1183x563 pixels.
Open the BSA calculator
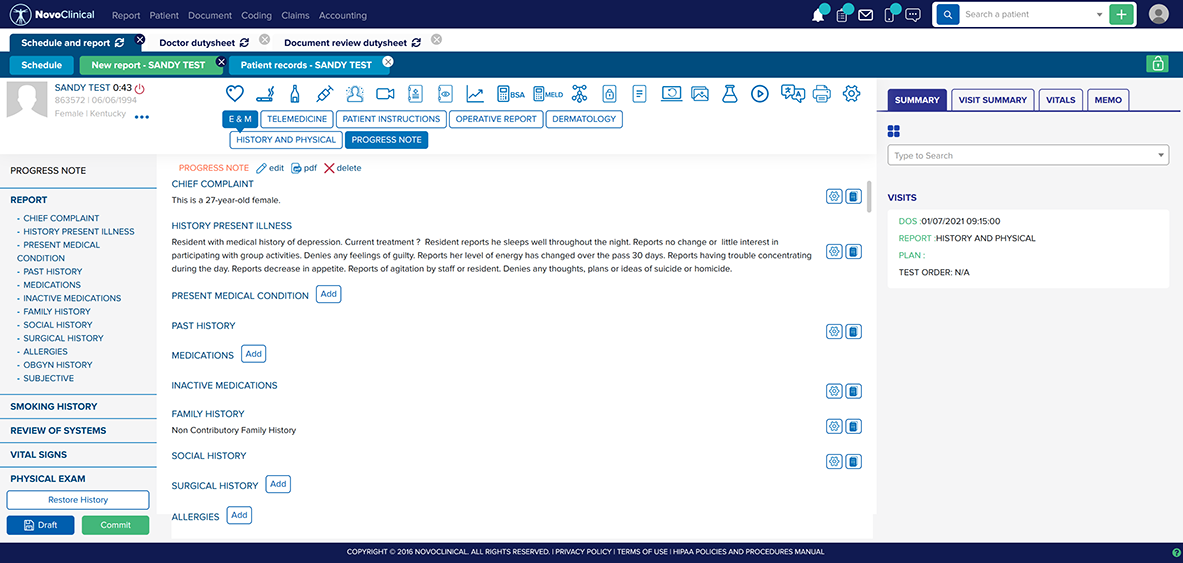pyautogui.click(x=509, y=94)
